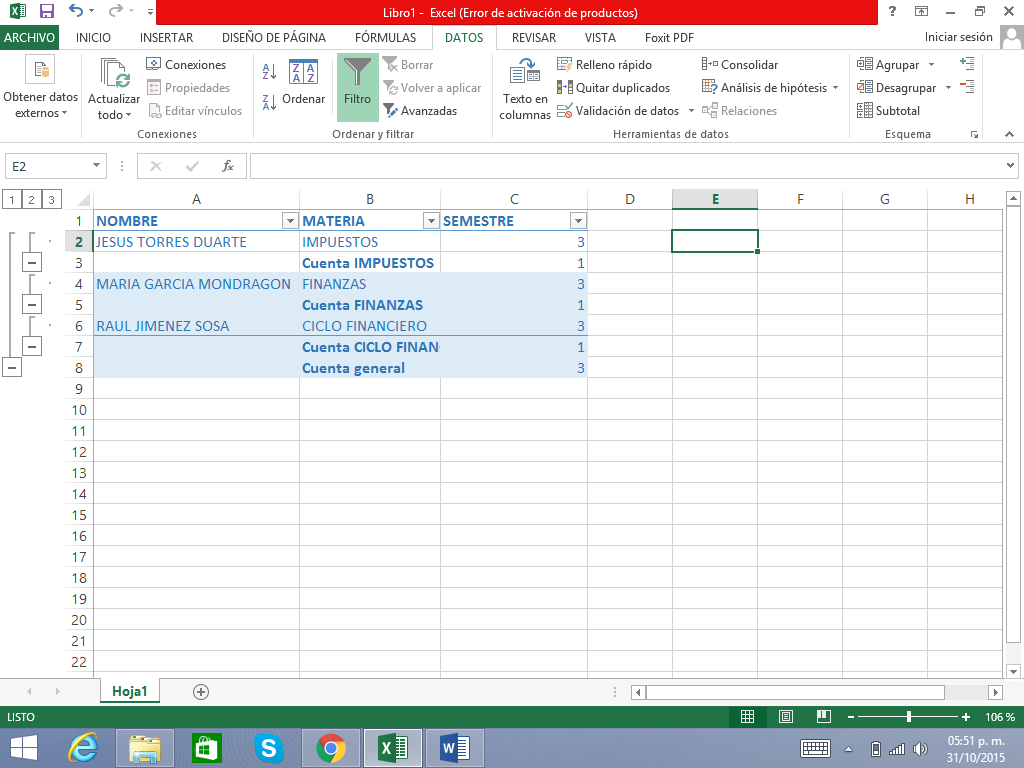Image resolution: width=1024 pixels, height=768 pixels.
Task: Open the FÓRMULAS ribbon tab
Action: [x=385, y=38]
